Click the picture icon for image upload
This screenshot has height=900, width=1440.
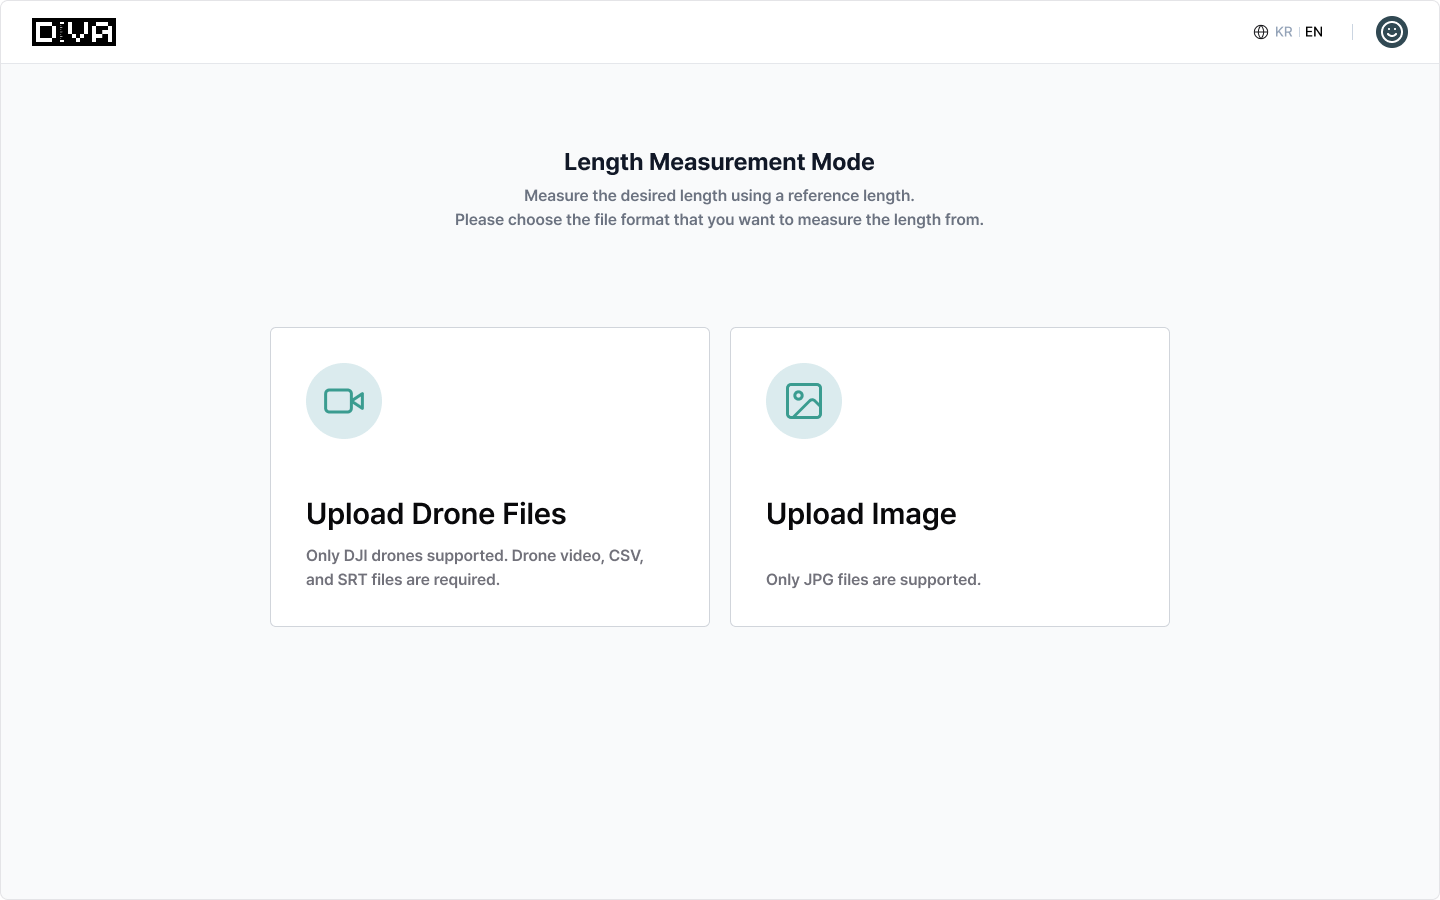(x=804, y=401)
